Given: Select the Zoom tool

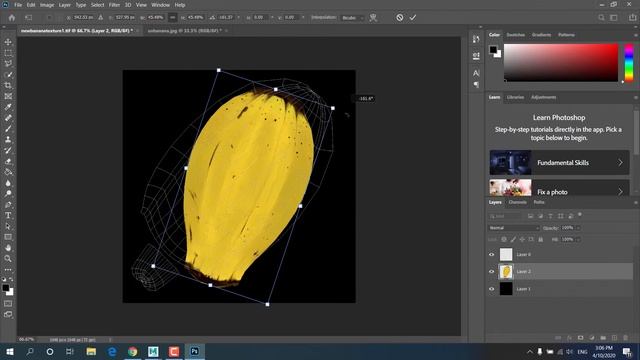Looking at the screenshot, I should (8, 258).
